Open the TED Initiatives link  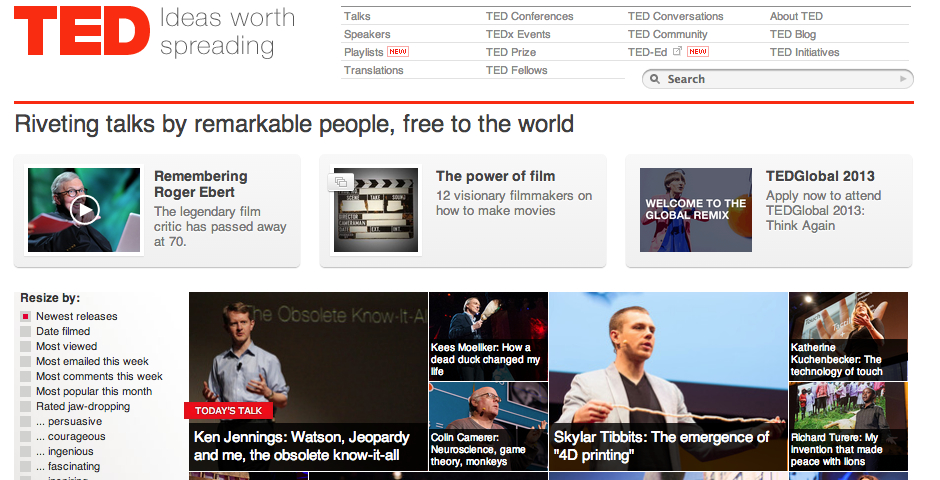tap(805, 52)
